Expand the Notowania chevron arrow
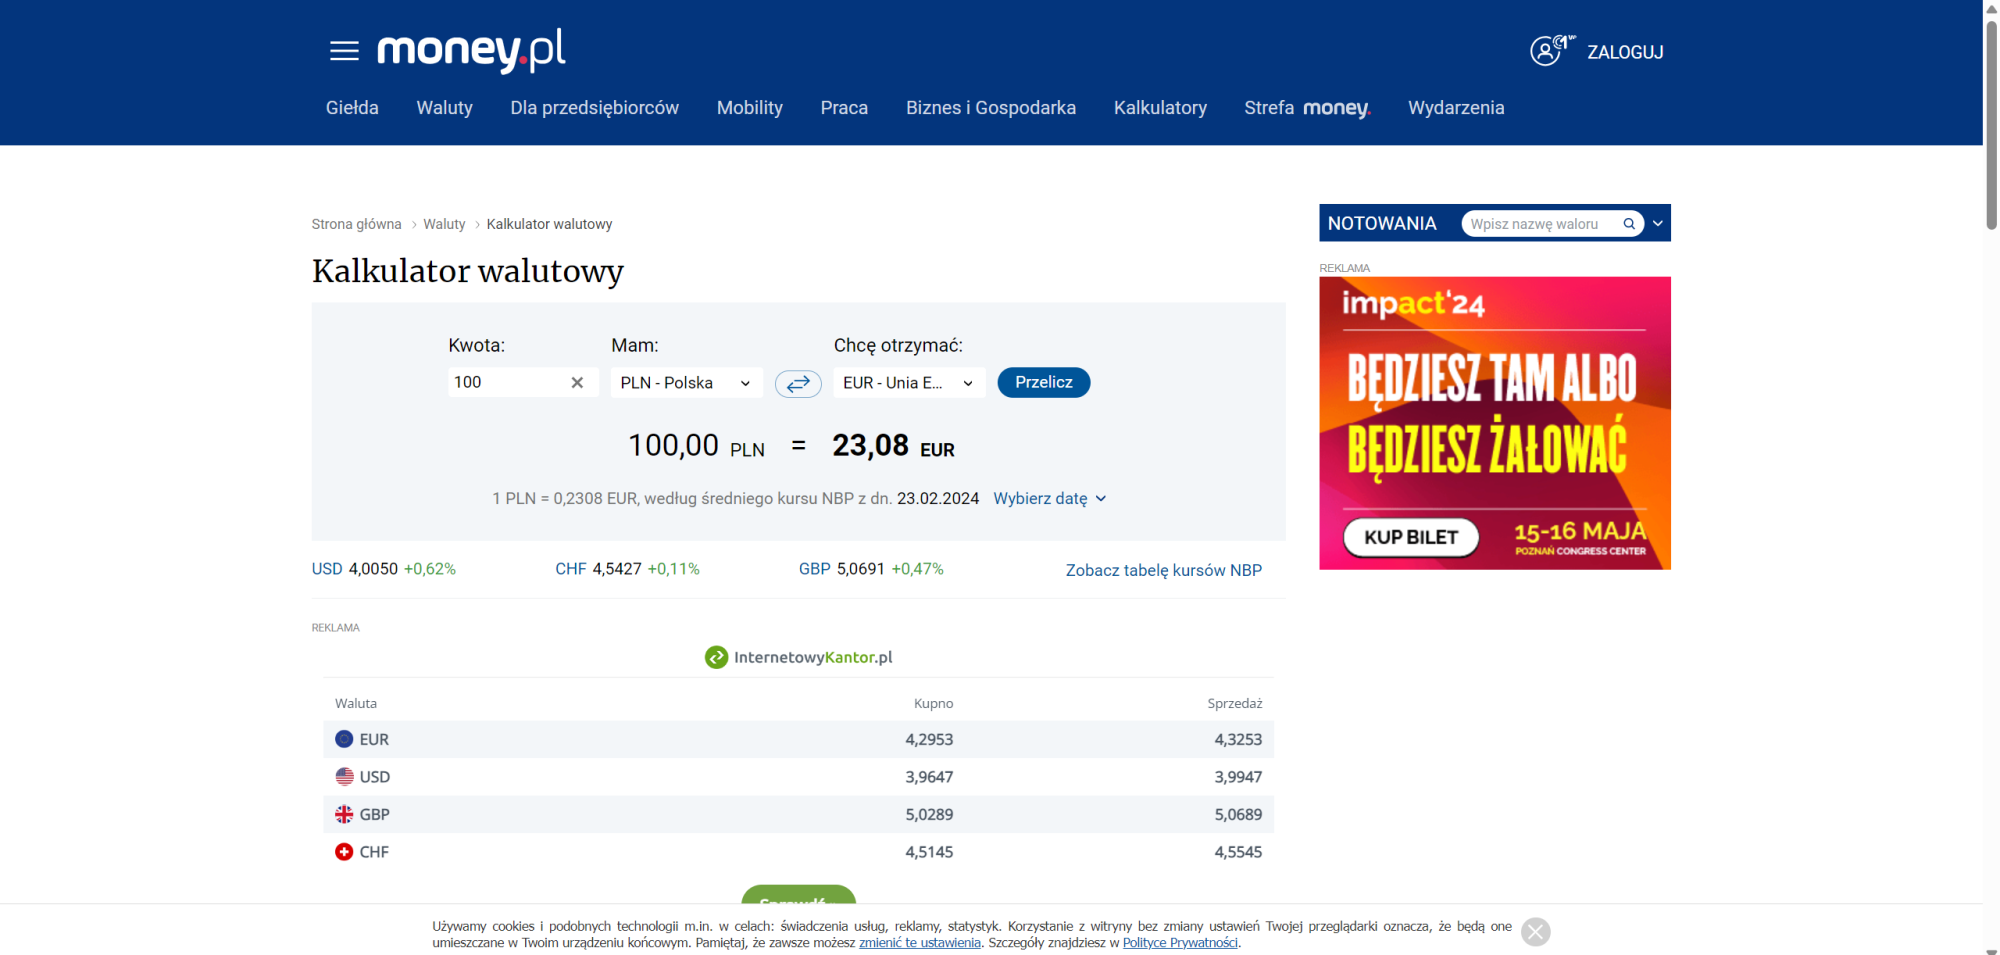This screenshot has height=955, width=2000. (x=1658, y=224)
